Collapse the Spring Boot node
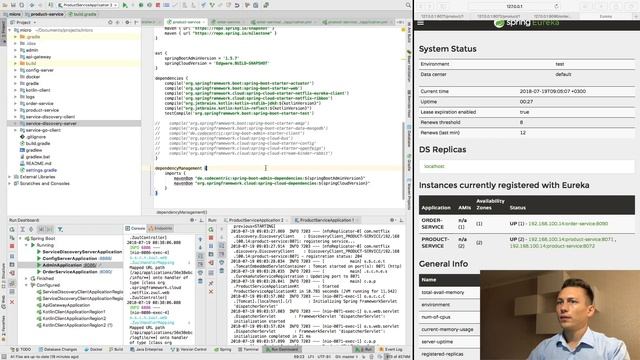The width and height of the screenshot is (640, 360). click(x=20, y=239)
